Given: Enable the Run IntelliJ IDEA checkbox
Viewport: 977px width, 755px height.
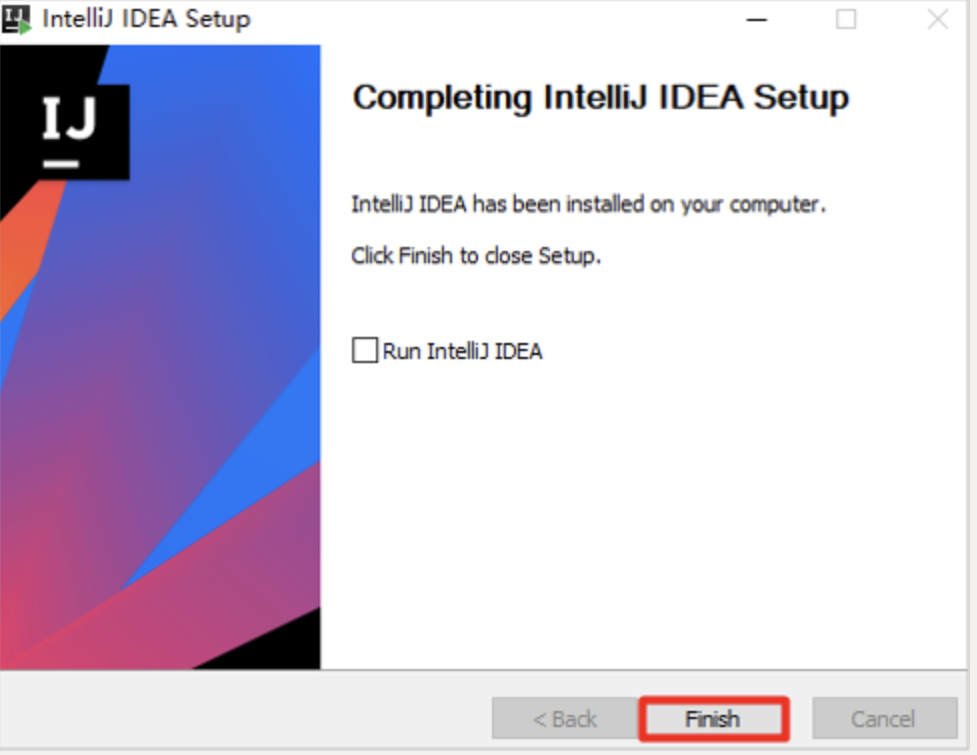Looking at the screenshot, I should (x=365, y=350).
